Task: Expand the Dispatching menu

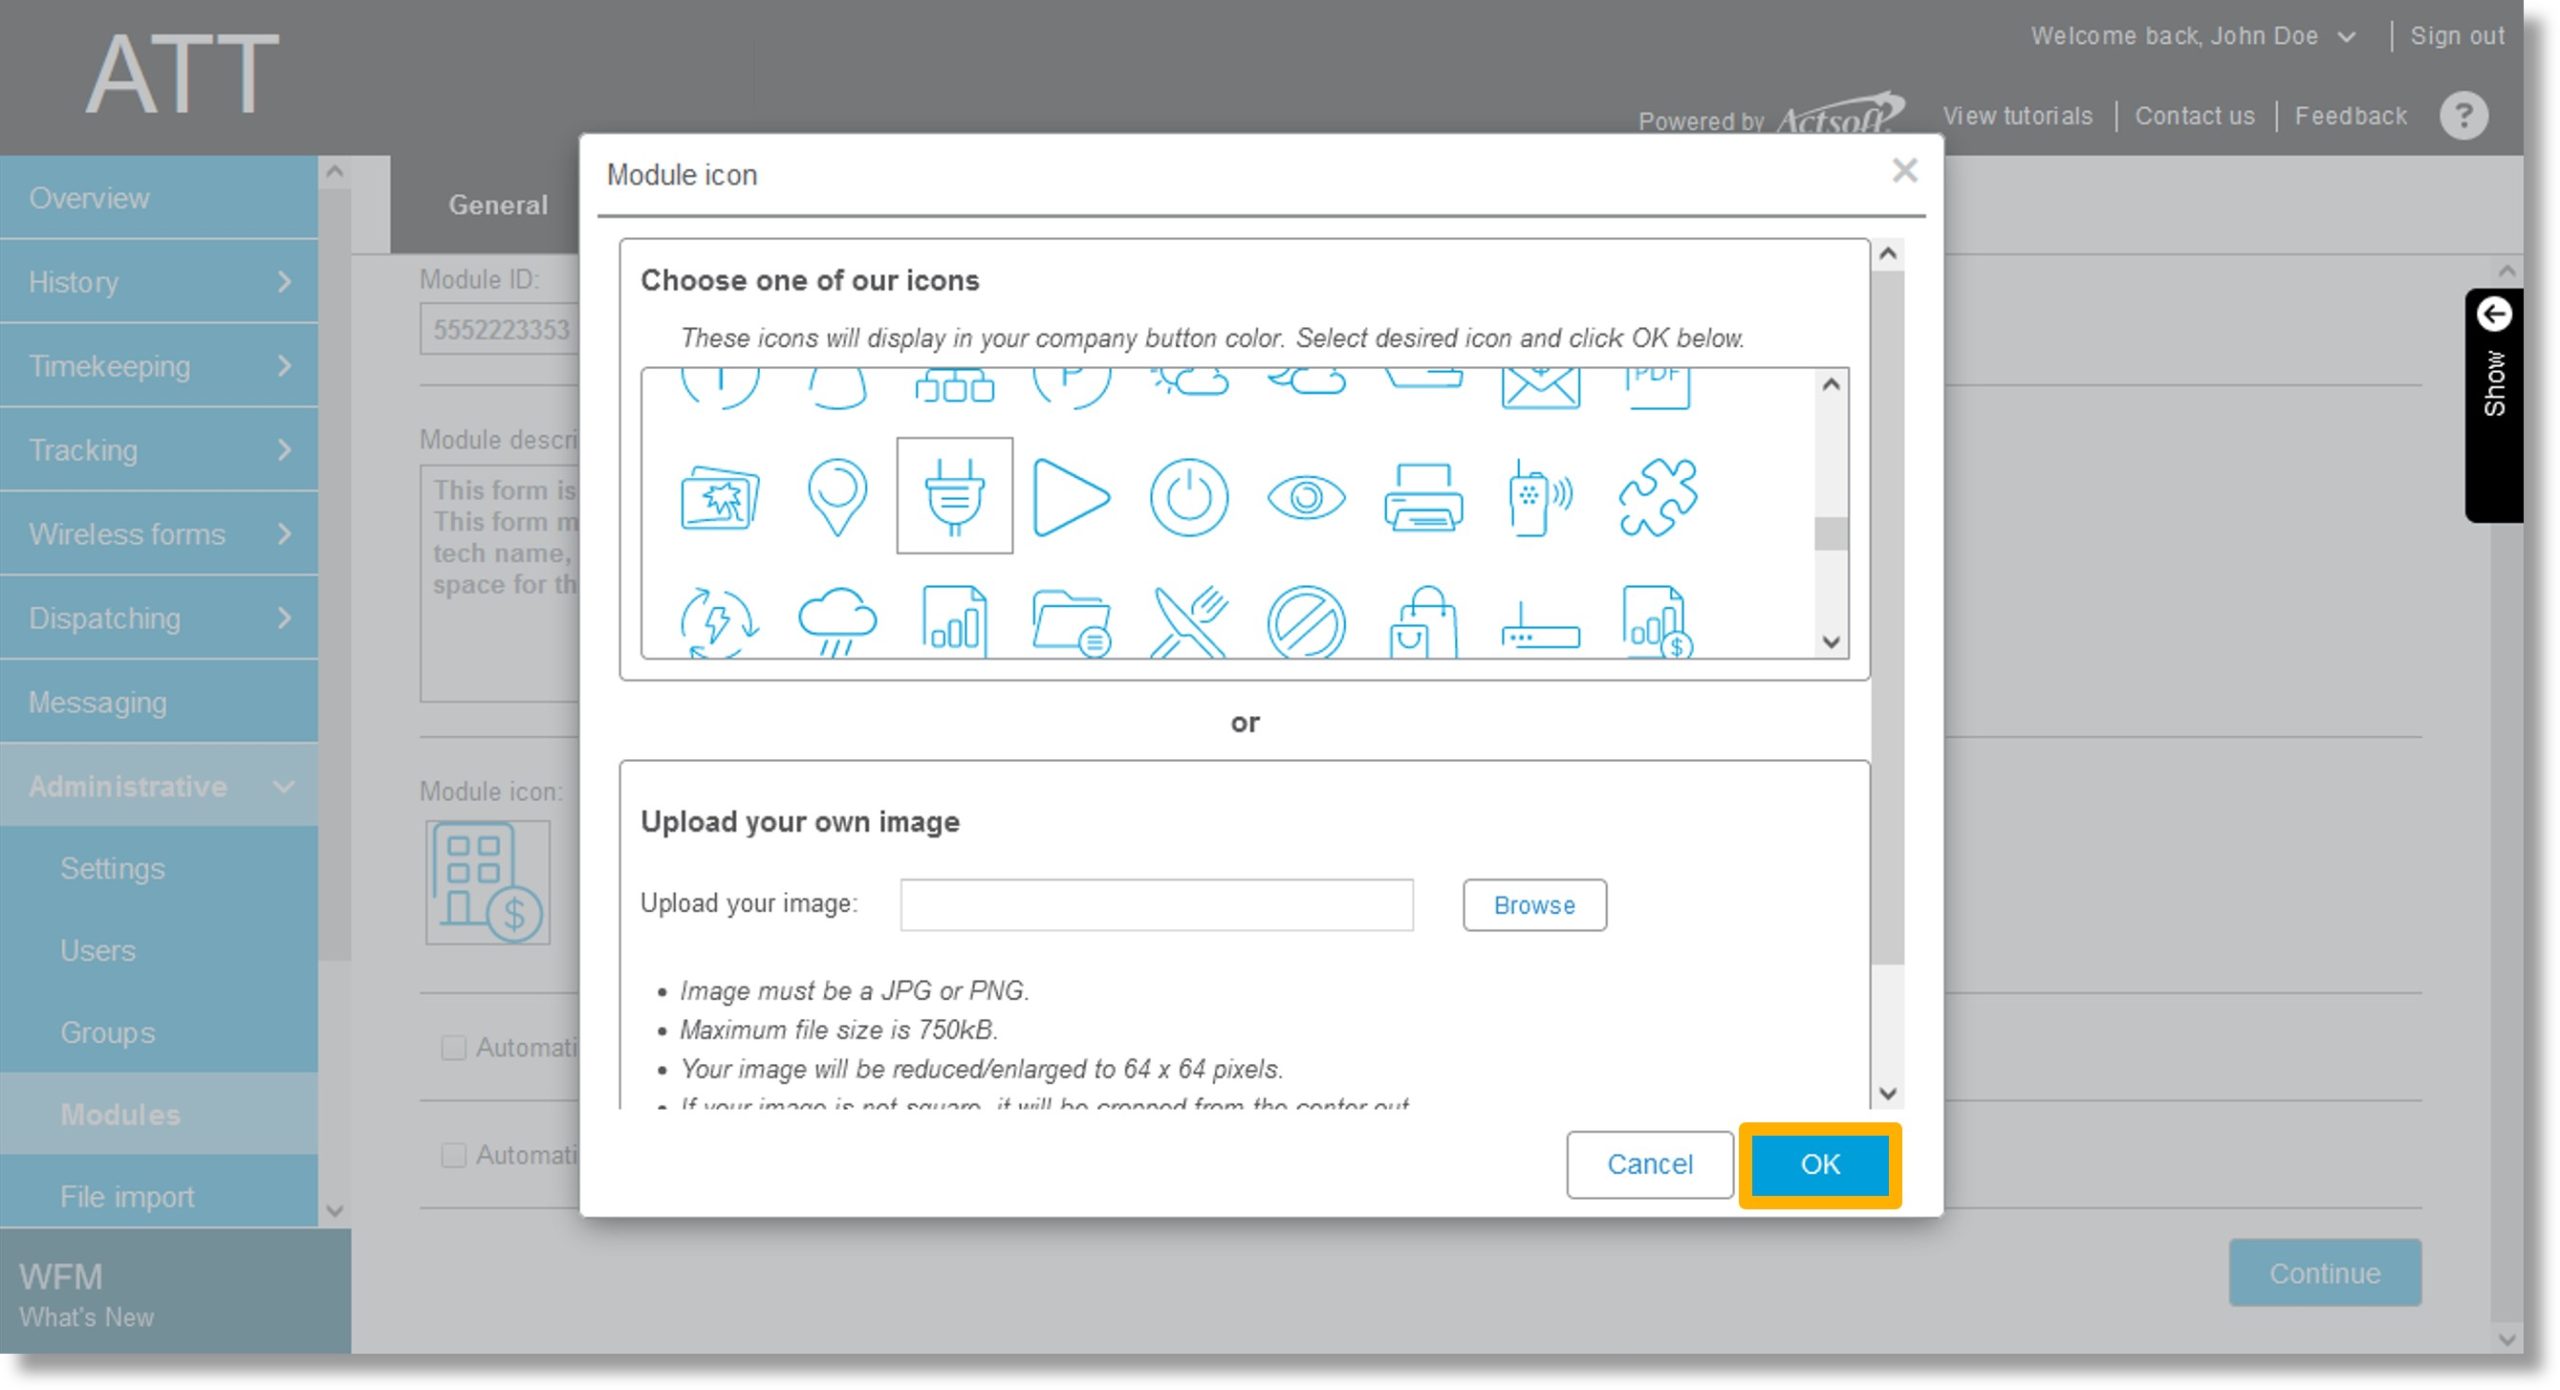Action: point(159,618)
